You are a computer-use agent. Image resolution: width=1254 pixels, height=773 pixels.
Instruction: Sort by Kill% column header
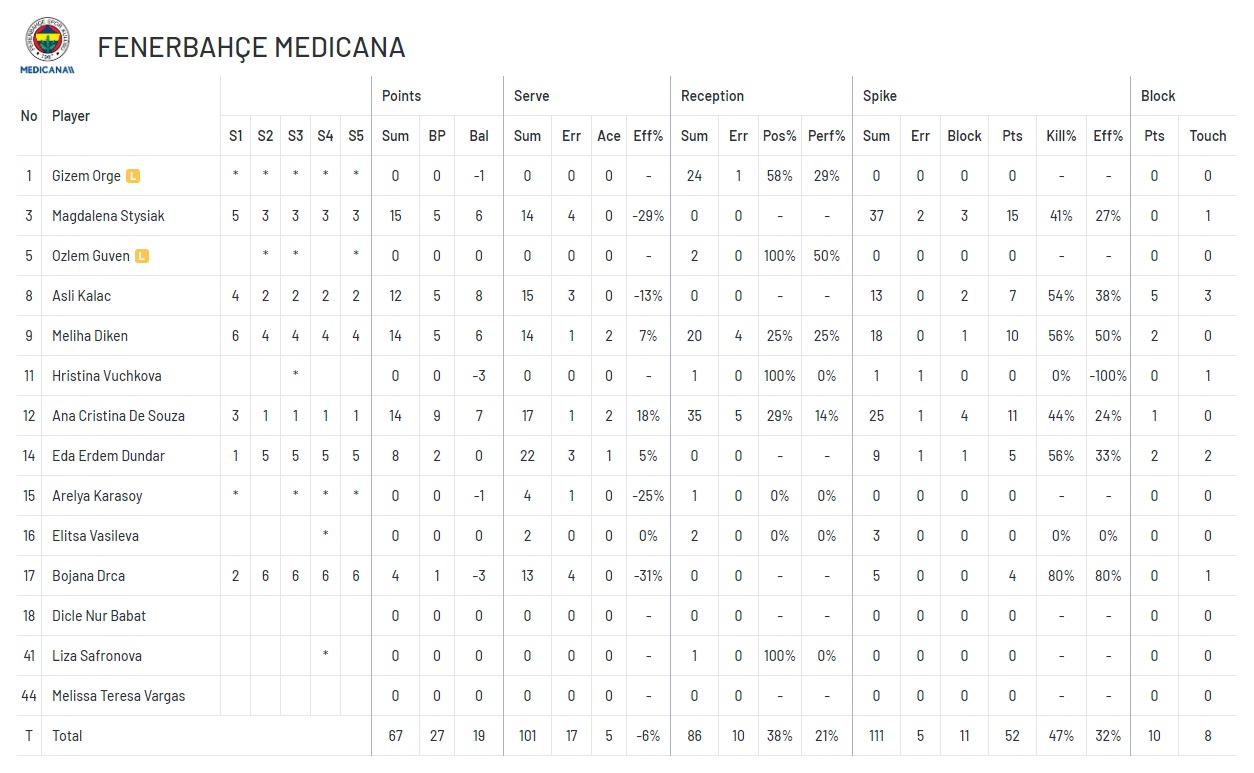pos(1061,136)
